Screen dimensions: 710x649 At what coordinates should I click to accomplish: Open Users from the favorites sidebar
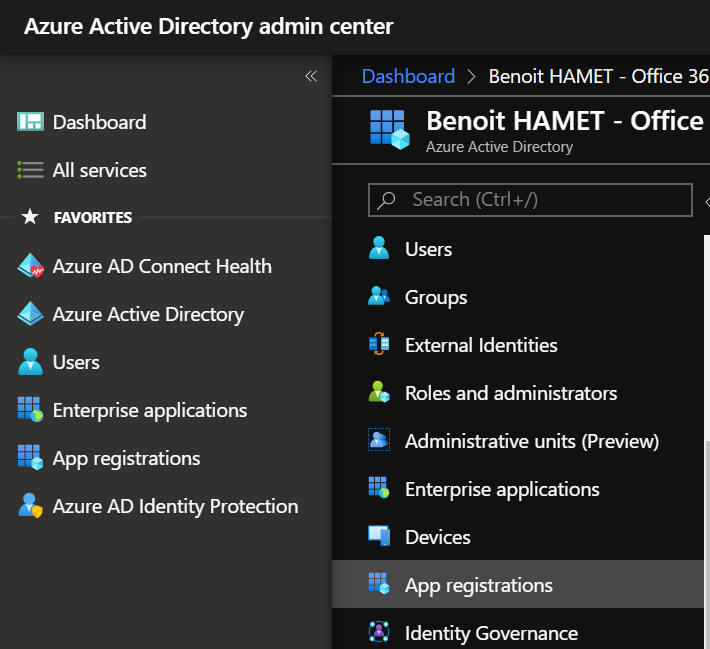tap(76, 362)
